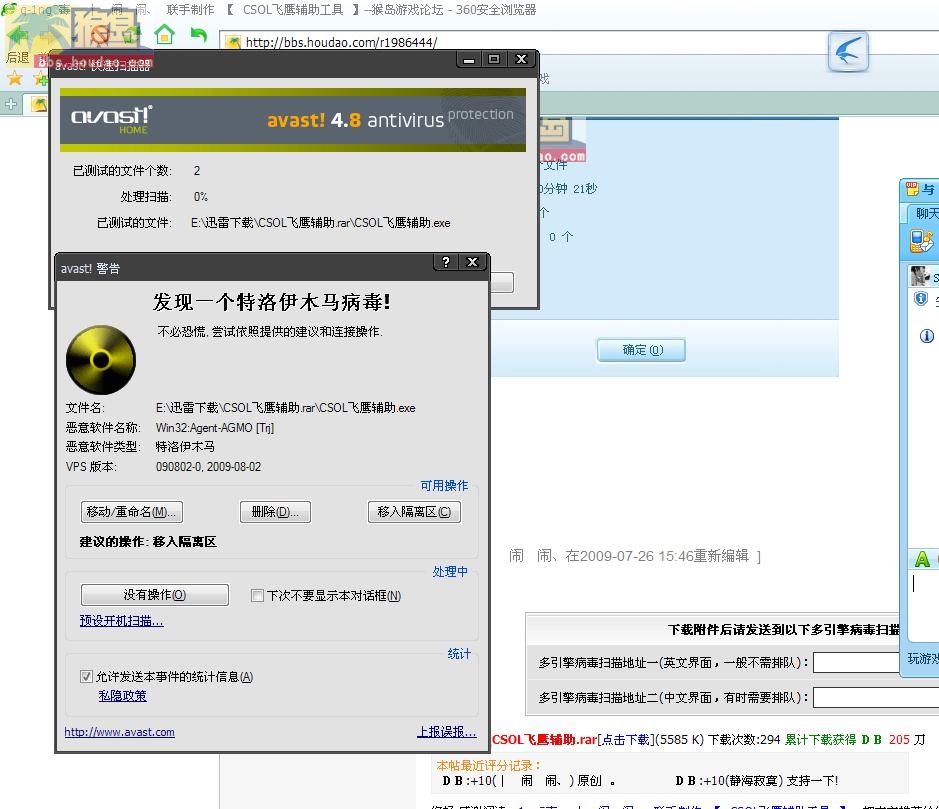Click the 删除(D)... button
This screenshot has width=939, height=809.
point(275,512)
